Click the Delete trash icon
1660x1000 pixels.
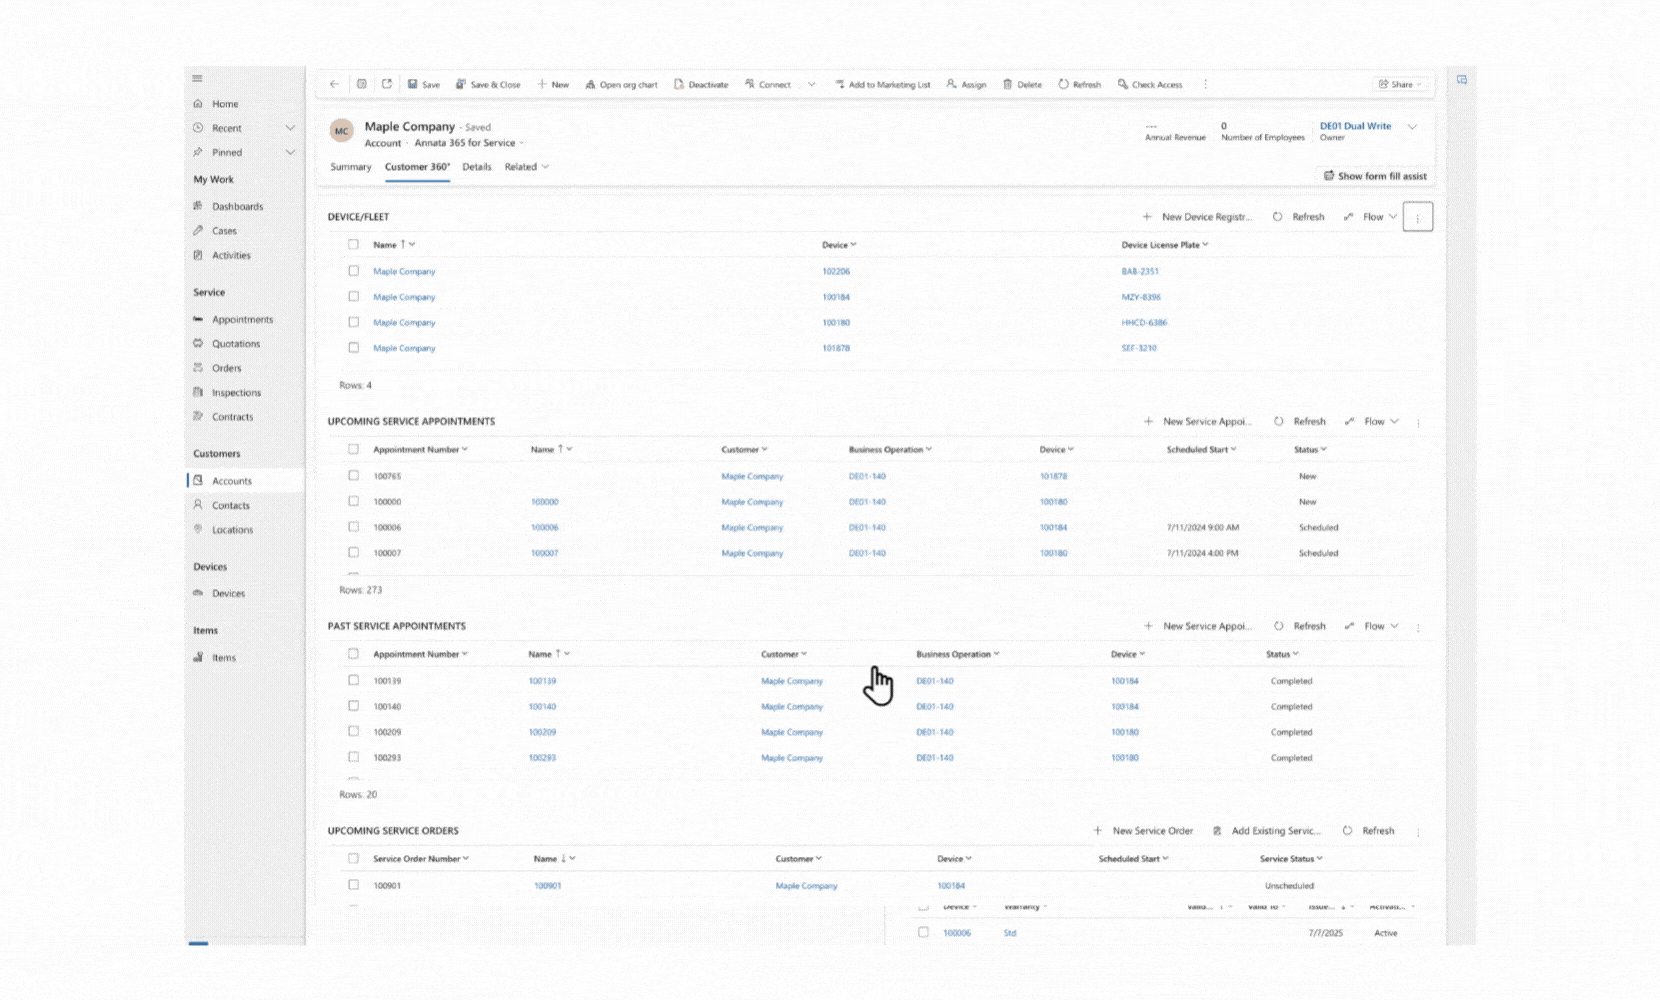pyautogui.click(x=1008, y=85)
